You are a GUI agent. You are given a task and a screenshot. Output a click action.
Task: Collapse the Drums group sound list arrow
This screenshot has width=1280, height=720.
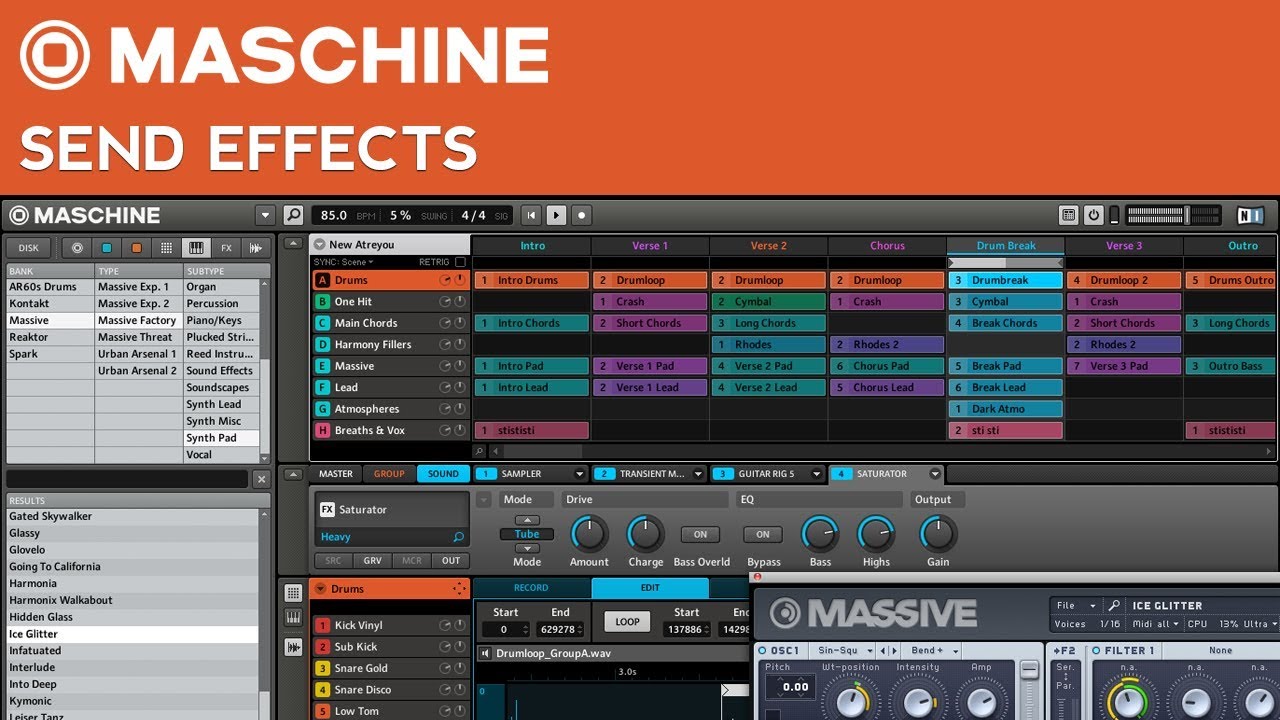[321, 589]
